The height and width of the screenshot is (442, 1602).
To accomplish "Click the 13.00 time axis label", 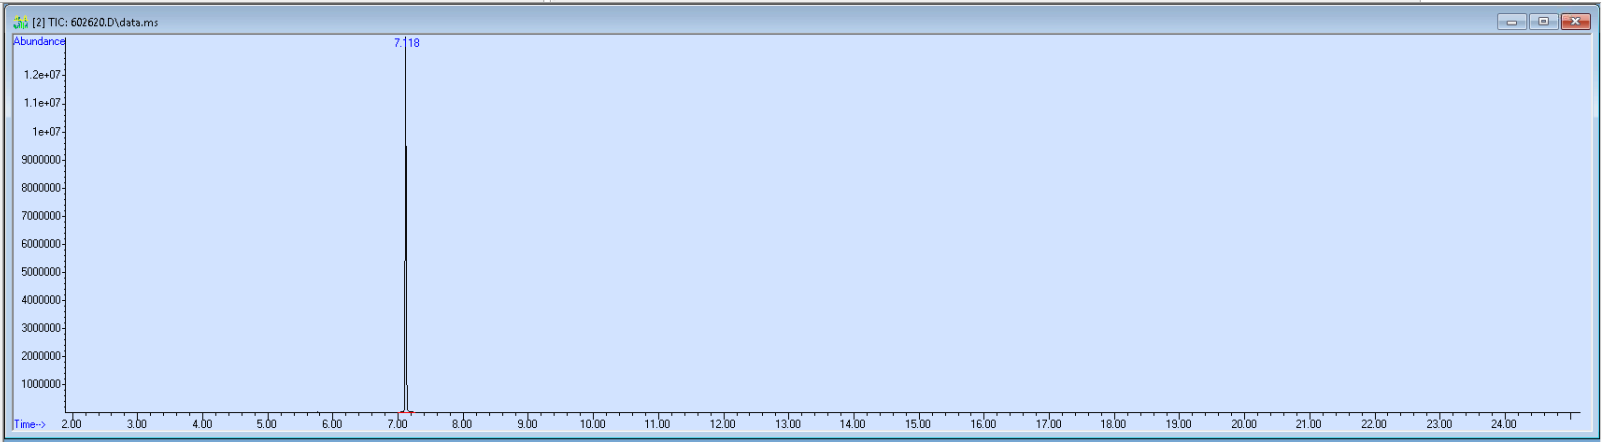I will tap(787, 424).
